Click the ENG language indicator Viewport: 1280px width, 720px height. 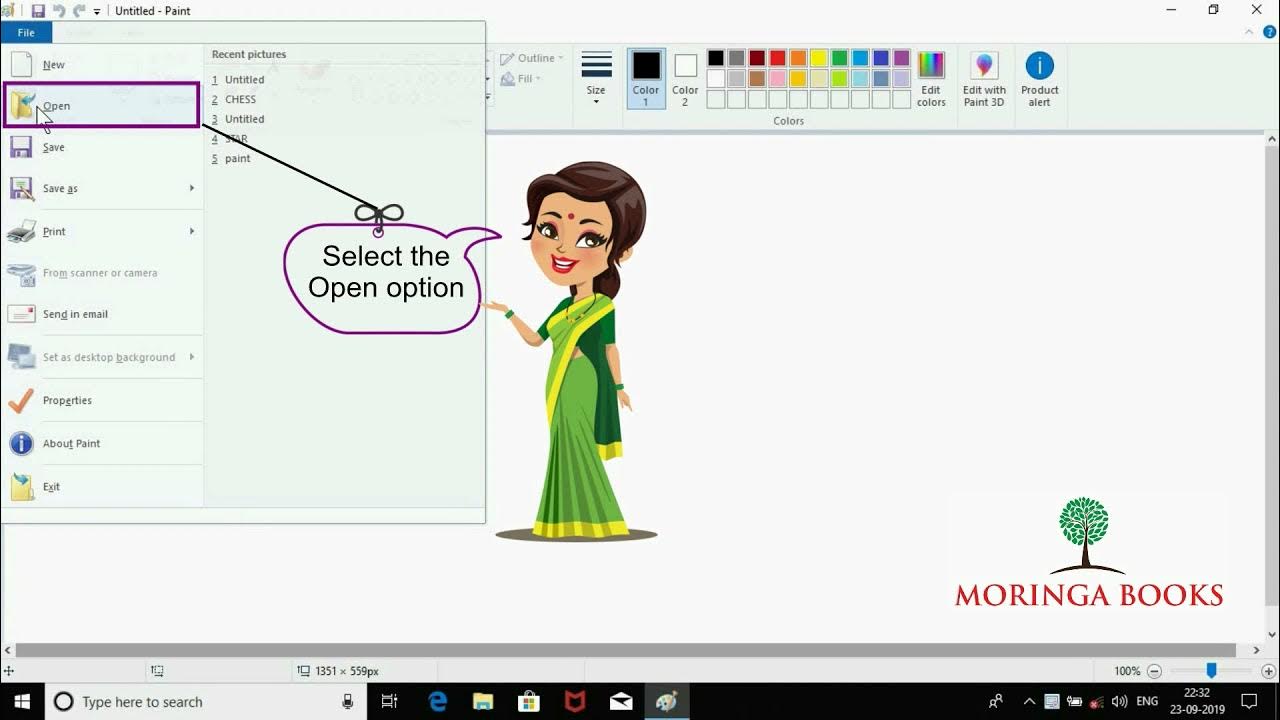(x=1148, y=701)
